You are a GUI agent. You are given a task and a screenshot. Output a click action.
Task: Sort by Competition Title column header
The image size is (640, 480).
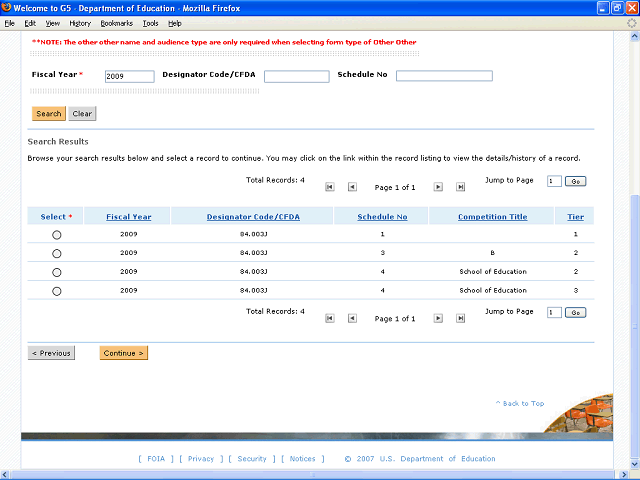coord(493,217)
